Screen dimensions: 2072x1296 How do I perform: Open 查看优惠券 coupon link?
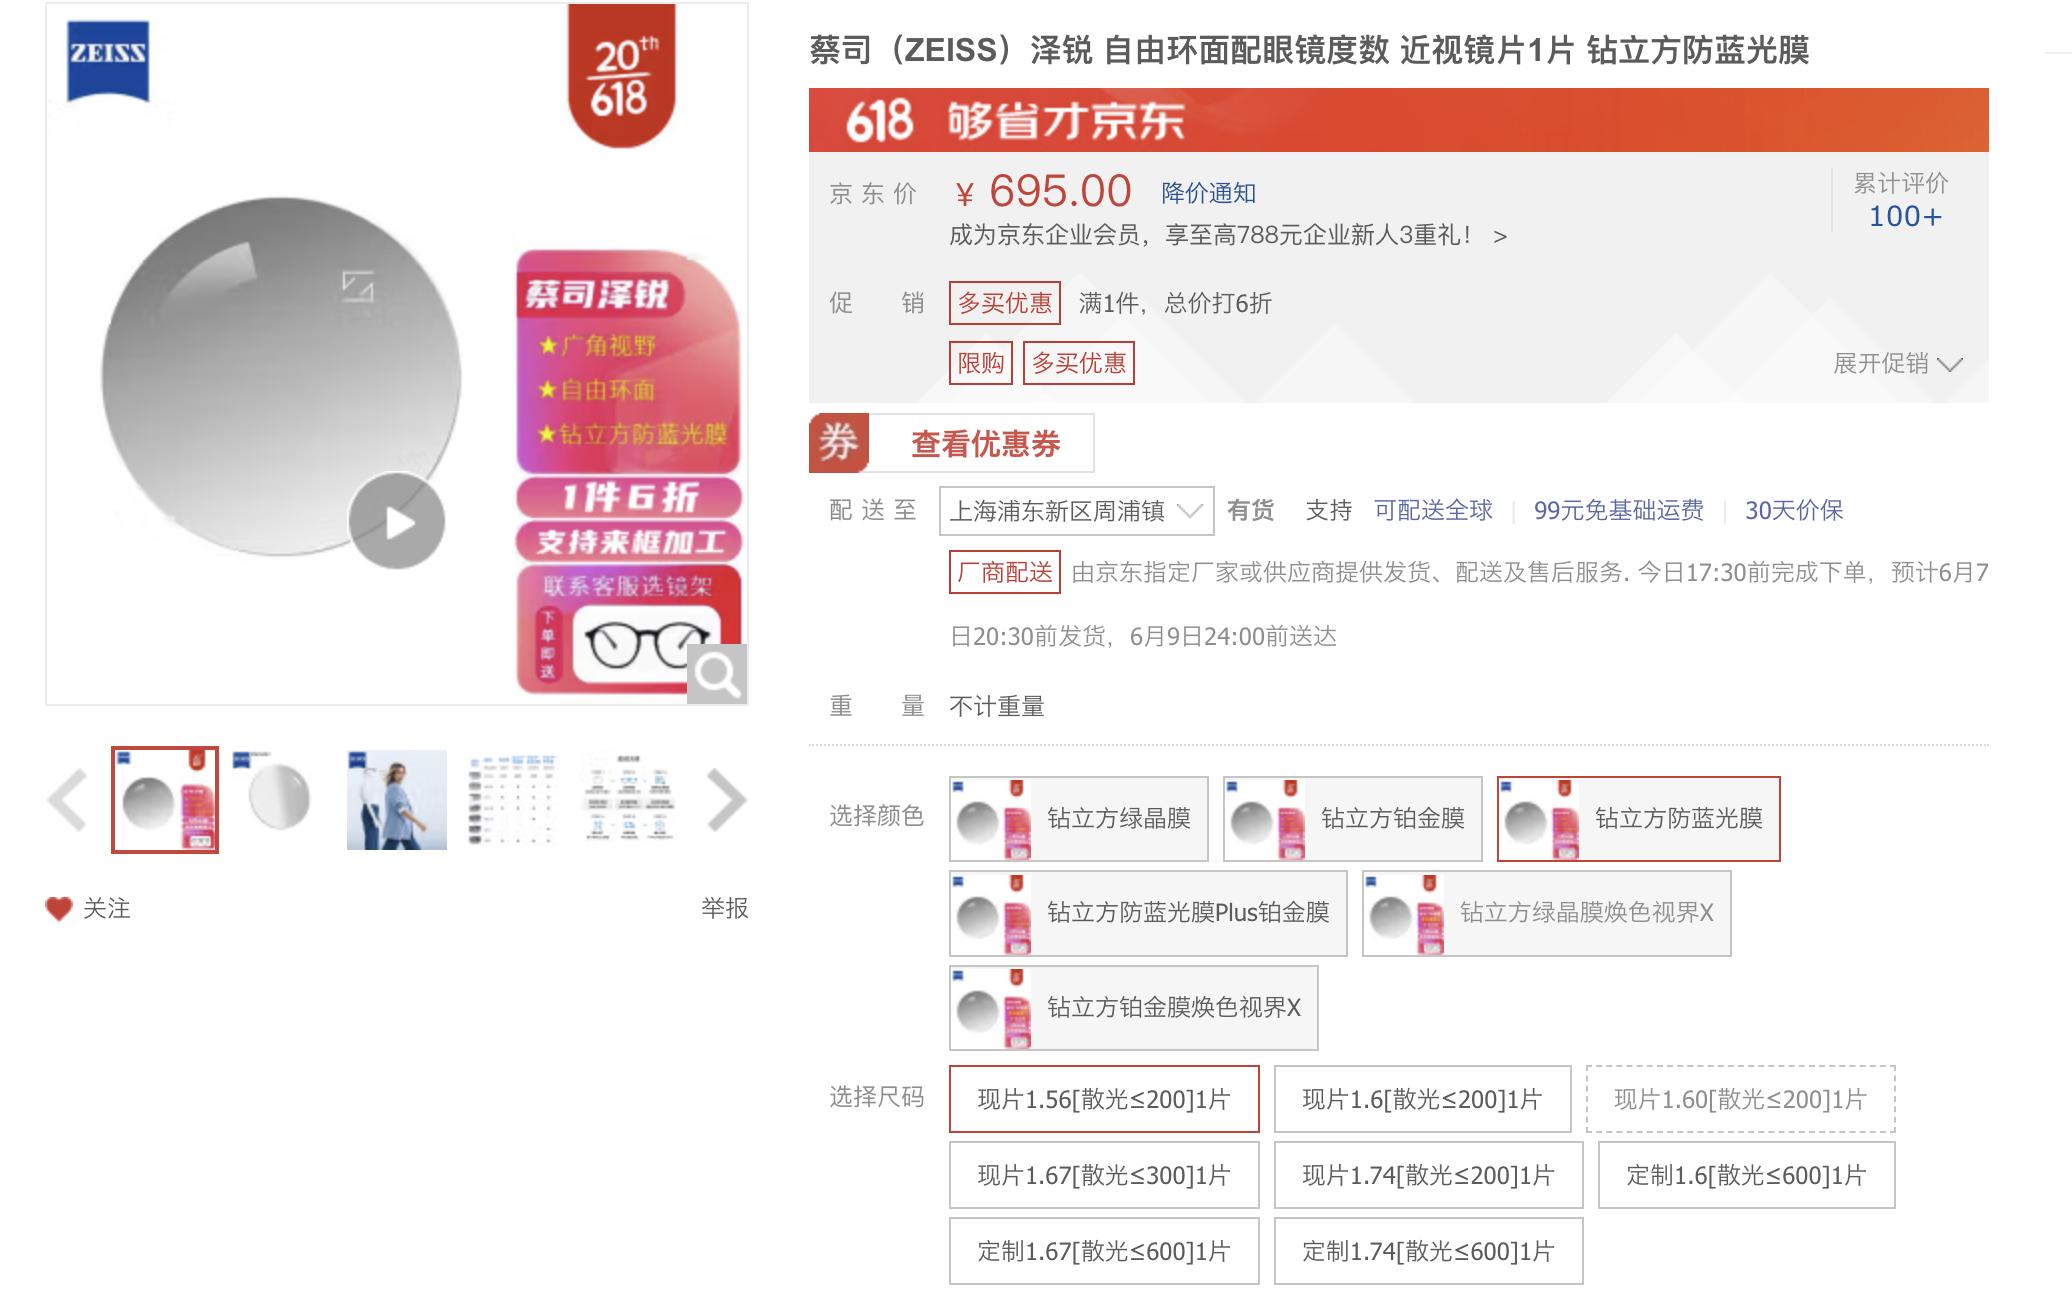(x=985, y=445)
